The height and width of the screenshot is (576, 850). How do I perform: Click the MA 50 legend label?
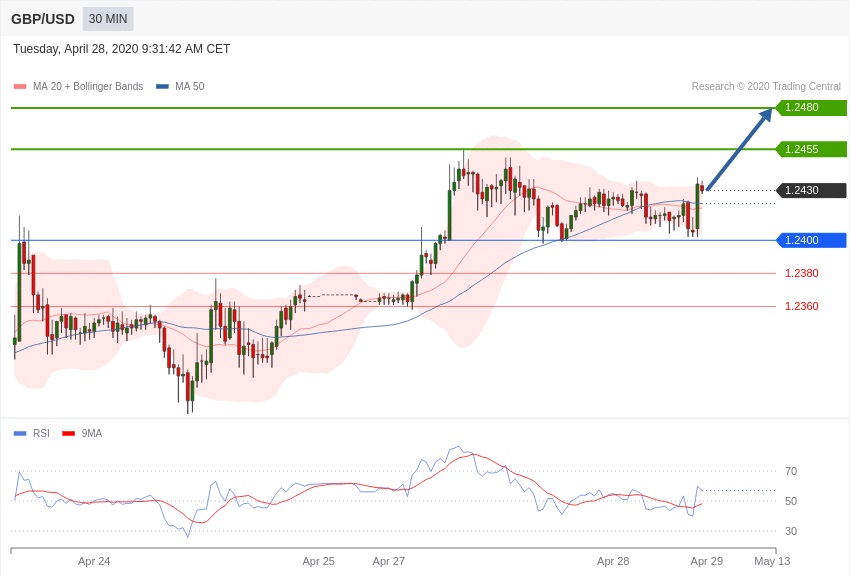coord(189,86)
